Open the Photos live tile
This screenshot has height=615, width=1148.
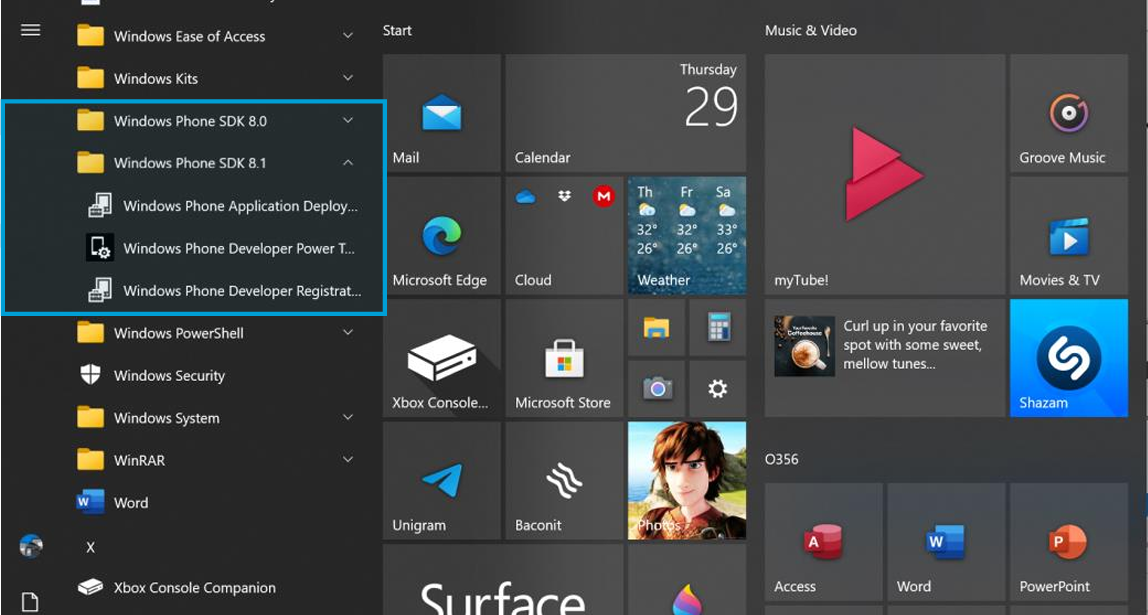(686, 481)
